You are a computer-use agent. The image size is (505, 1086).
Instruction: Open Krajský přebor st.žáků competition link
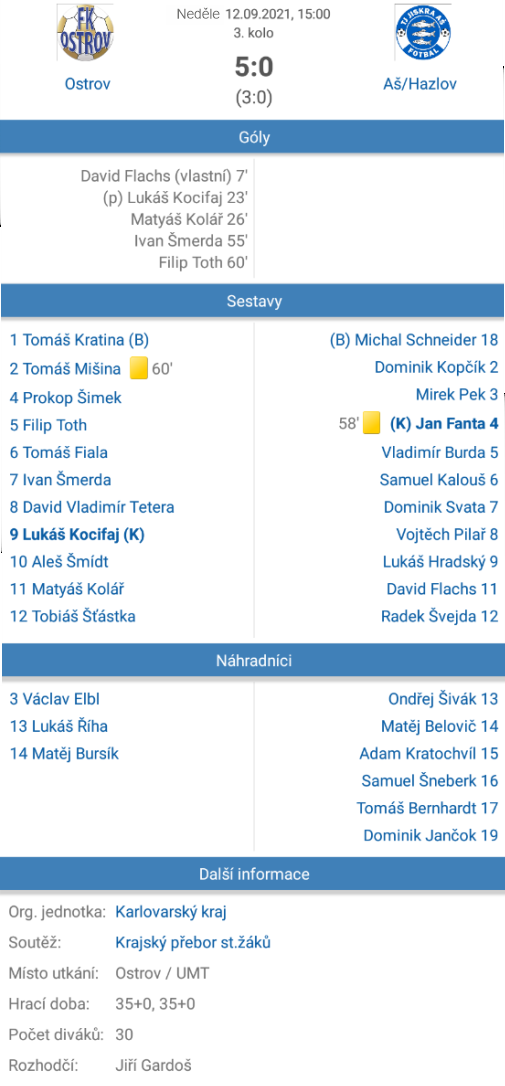tap(193, 943)
